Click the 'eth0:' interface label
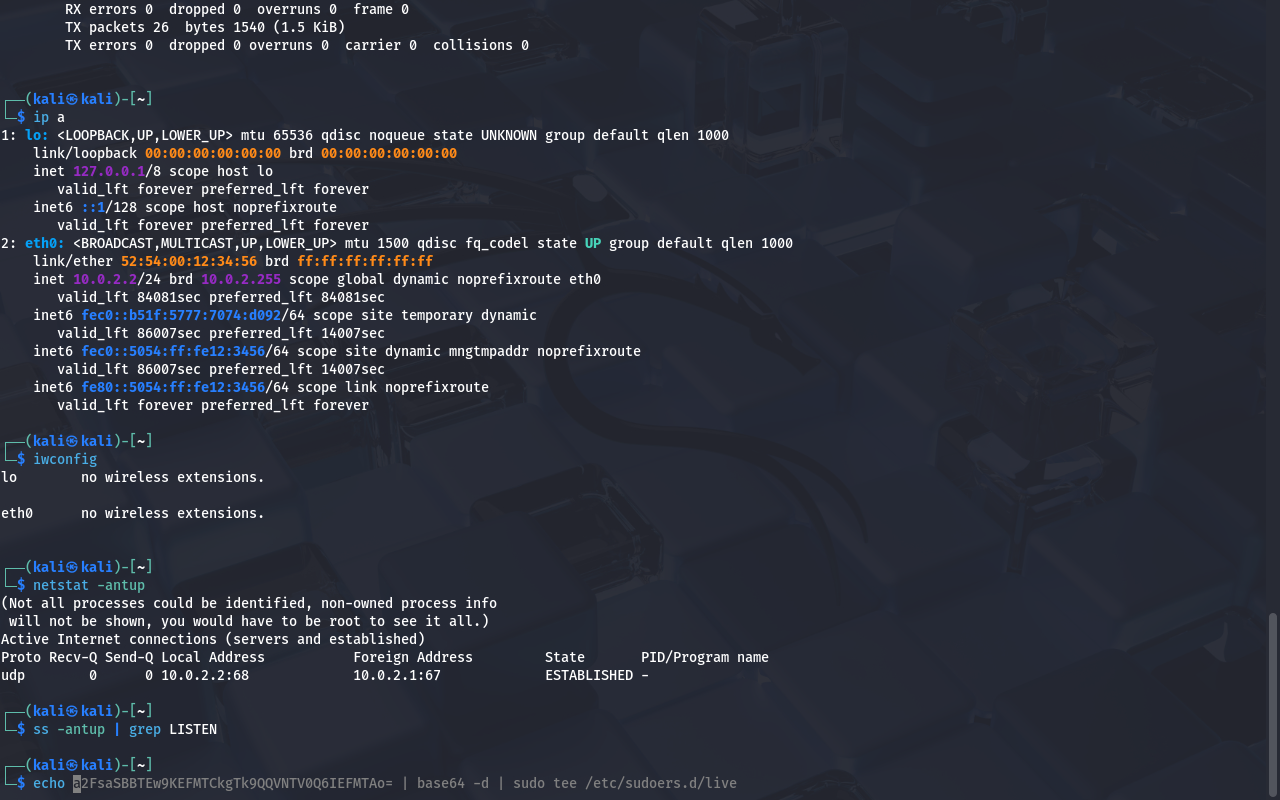Viewport: 1280px width, 800px height. pyautogui.click(x=44, y=243)
